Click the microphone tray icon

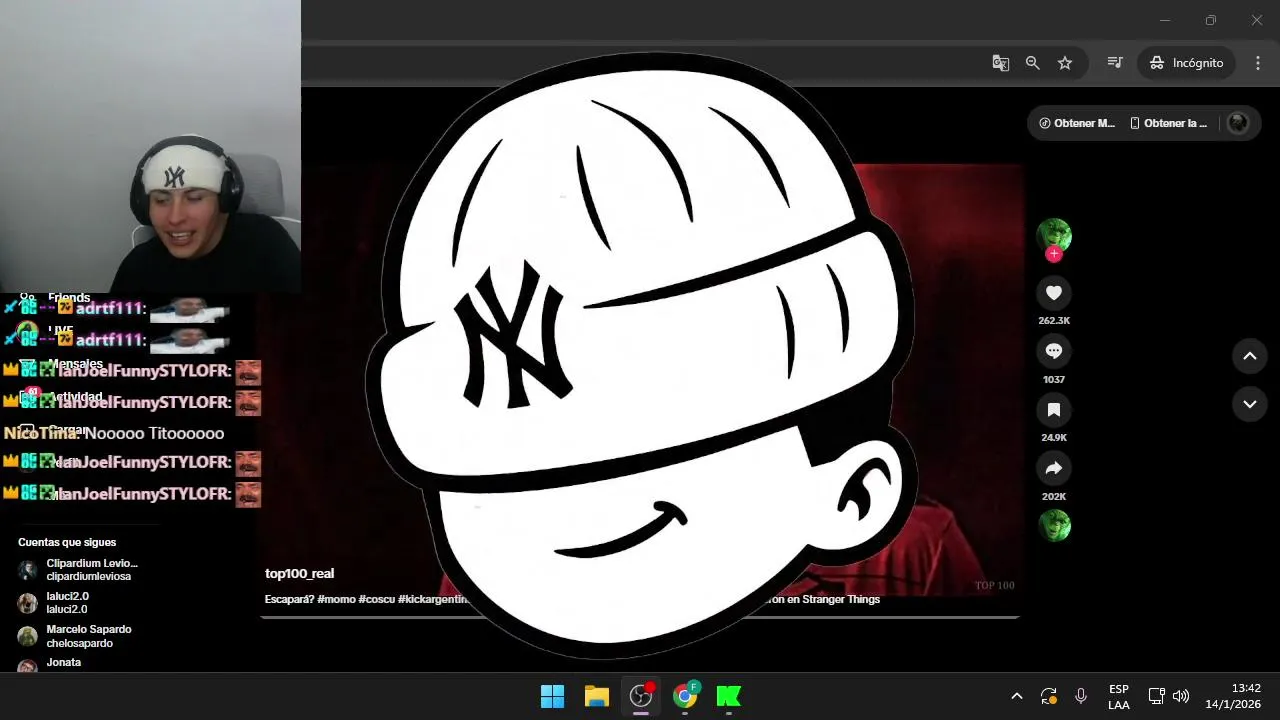tap(1081, 696)
